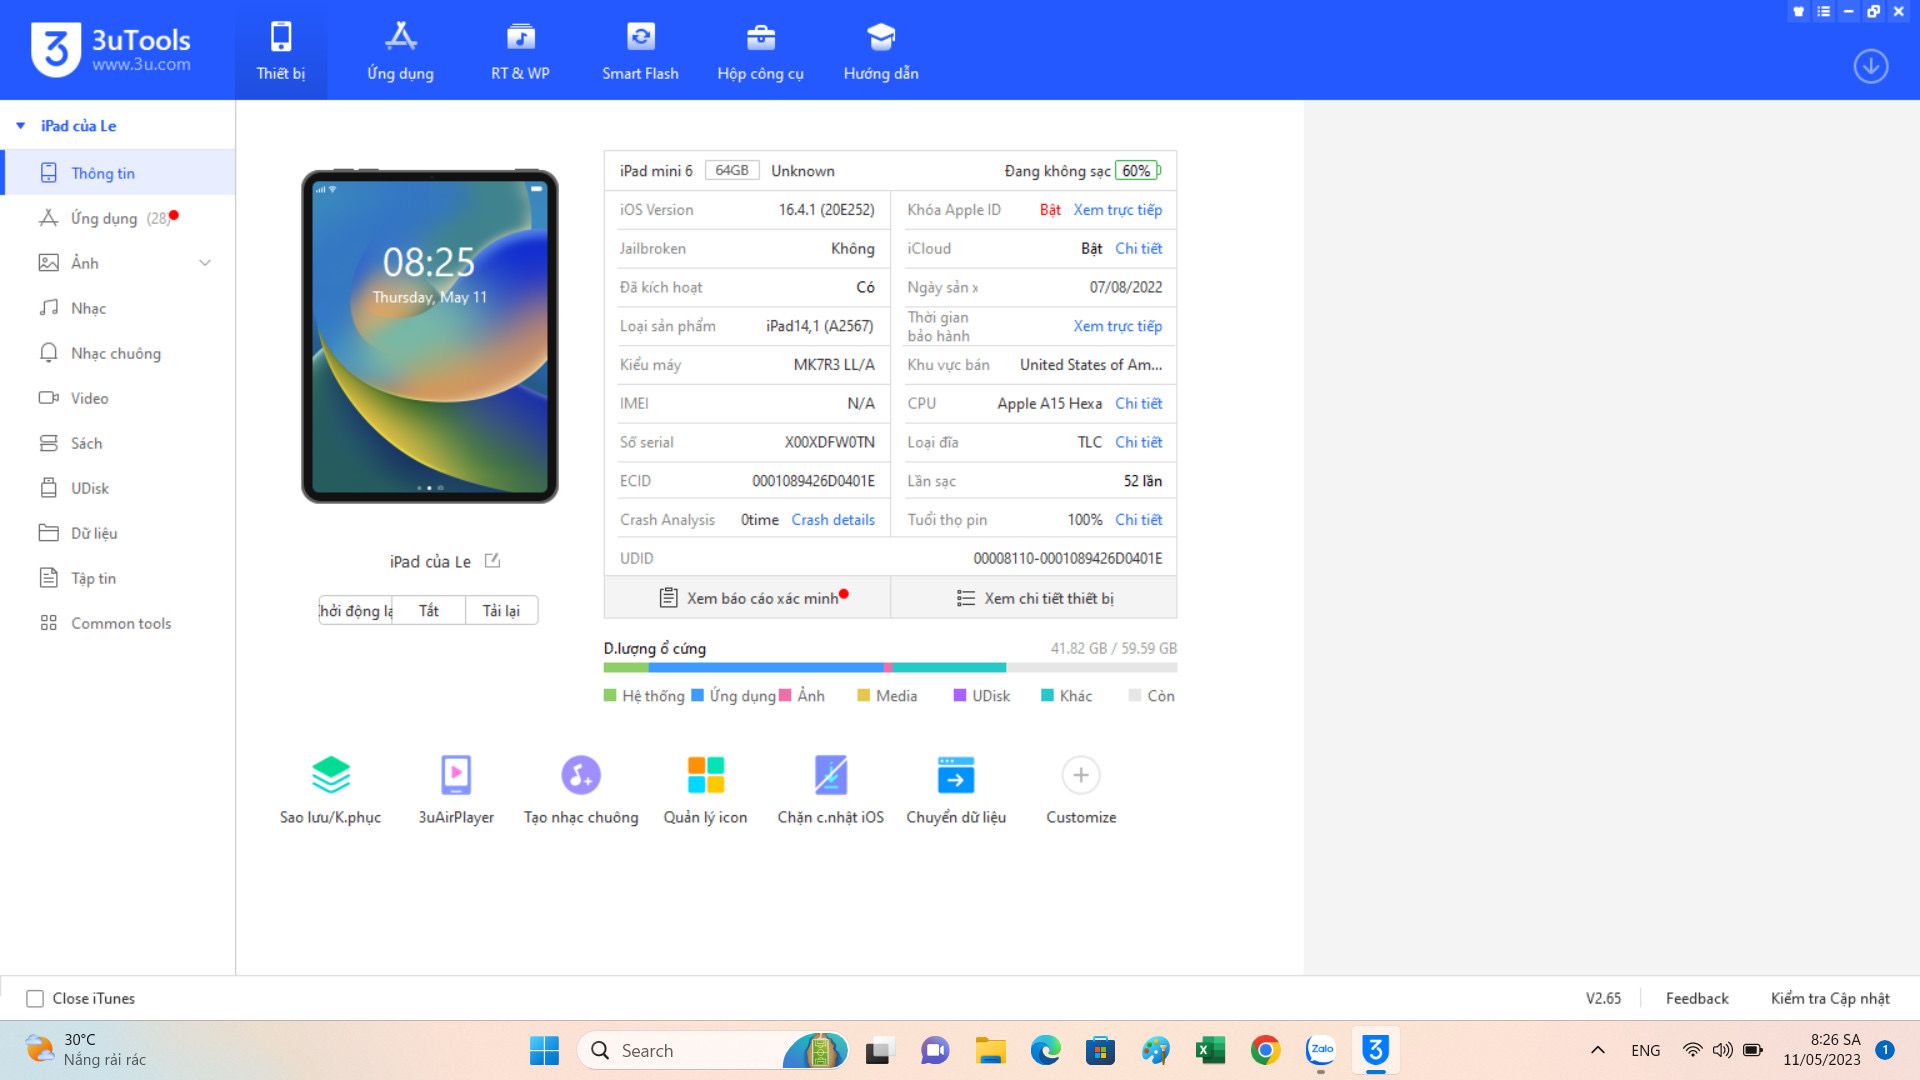Toggle the Close iTunes checkbox
This screenshot has height=1080, width=1920.
(x=35, y=998)
